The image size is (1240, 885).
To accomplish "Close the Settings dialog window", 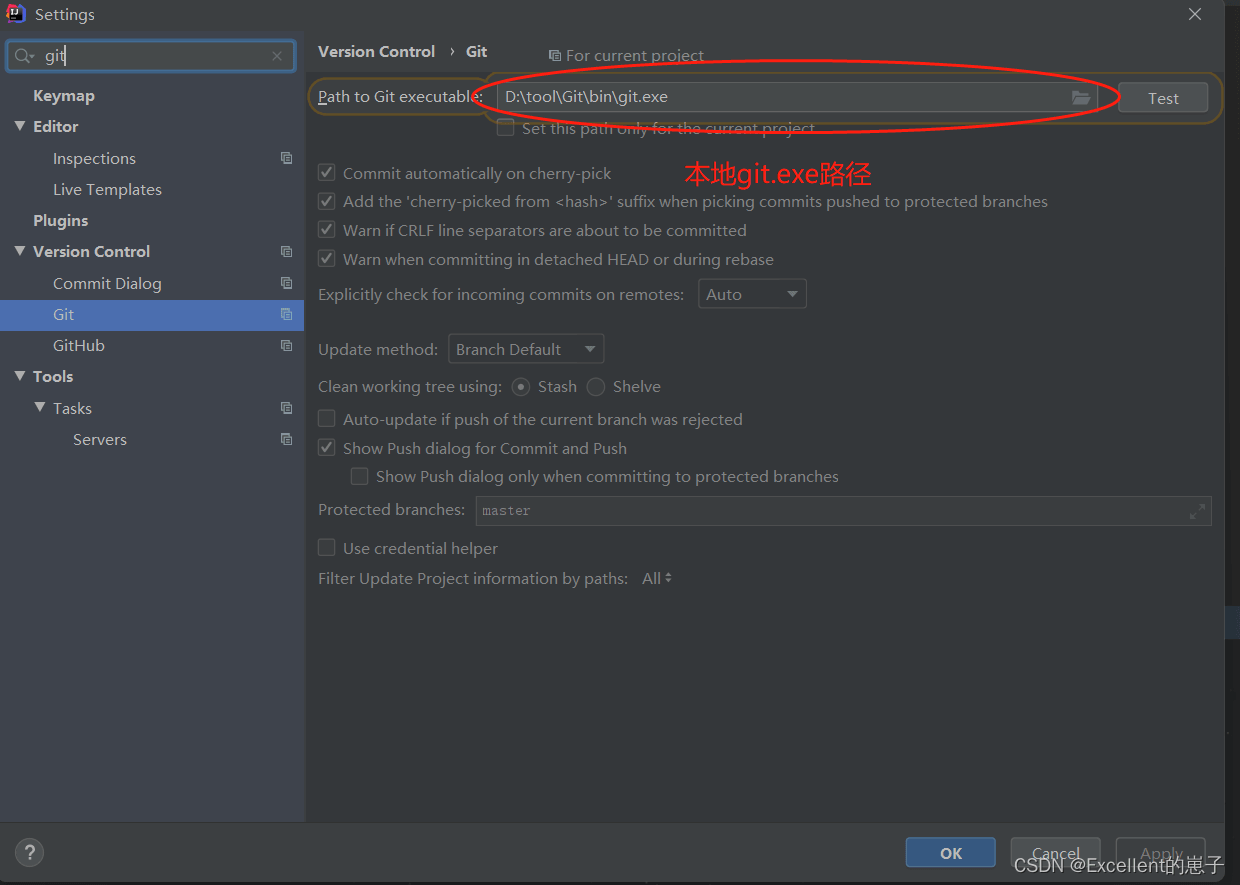I will [1195, 14].
